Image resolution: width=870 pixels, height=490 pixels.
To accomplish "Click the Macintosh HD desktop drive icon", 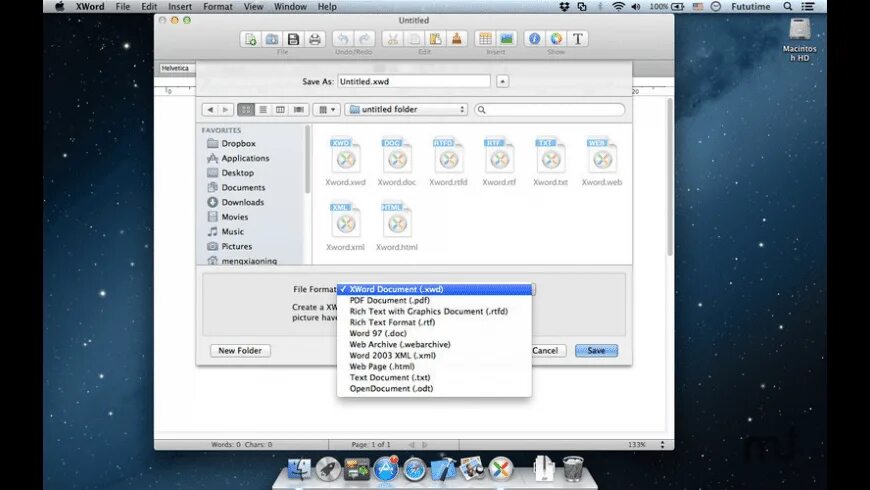I will pos(800,39).
